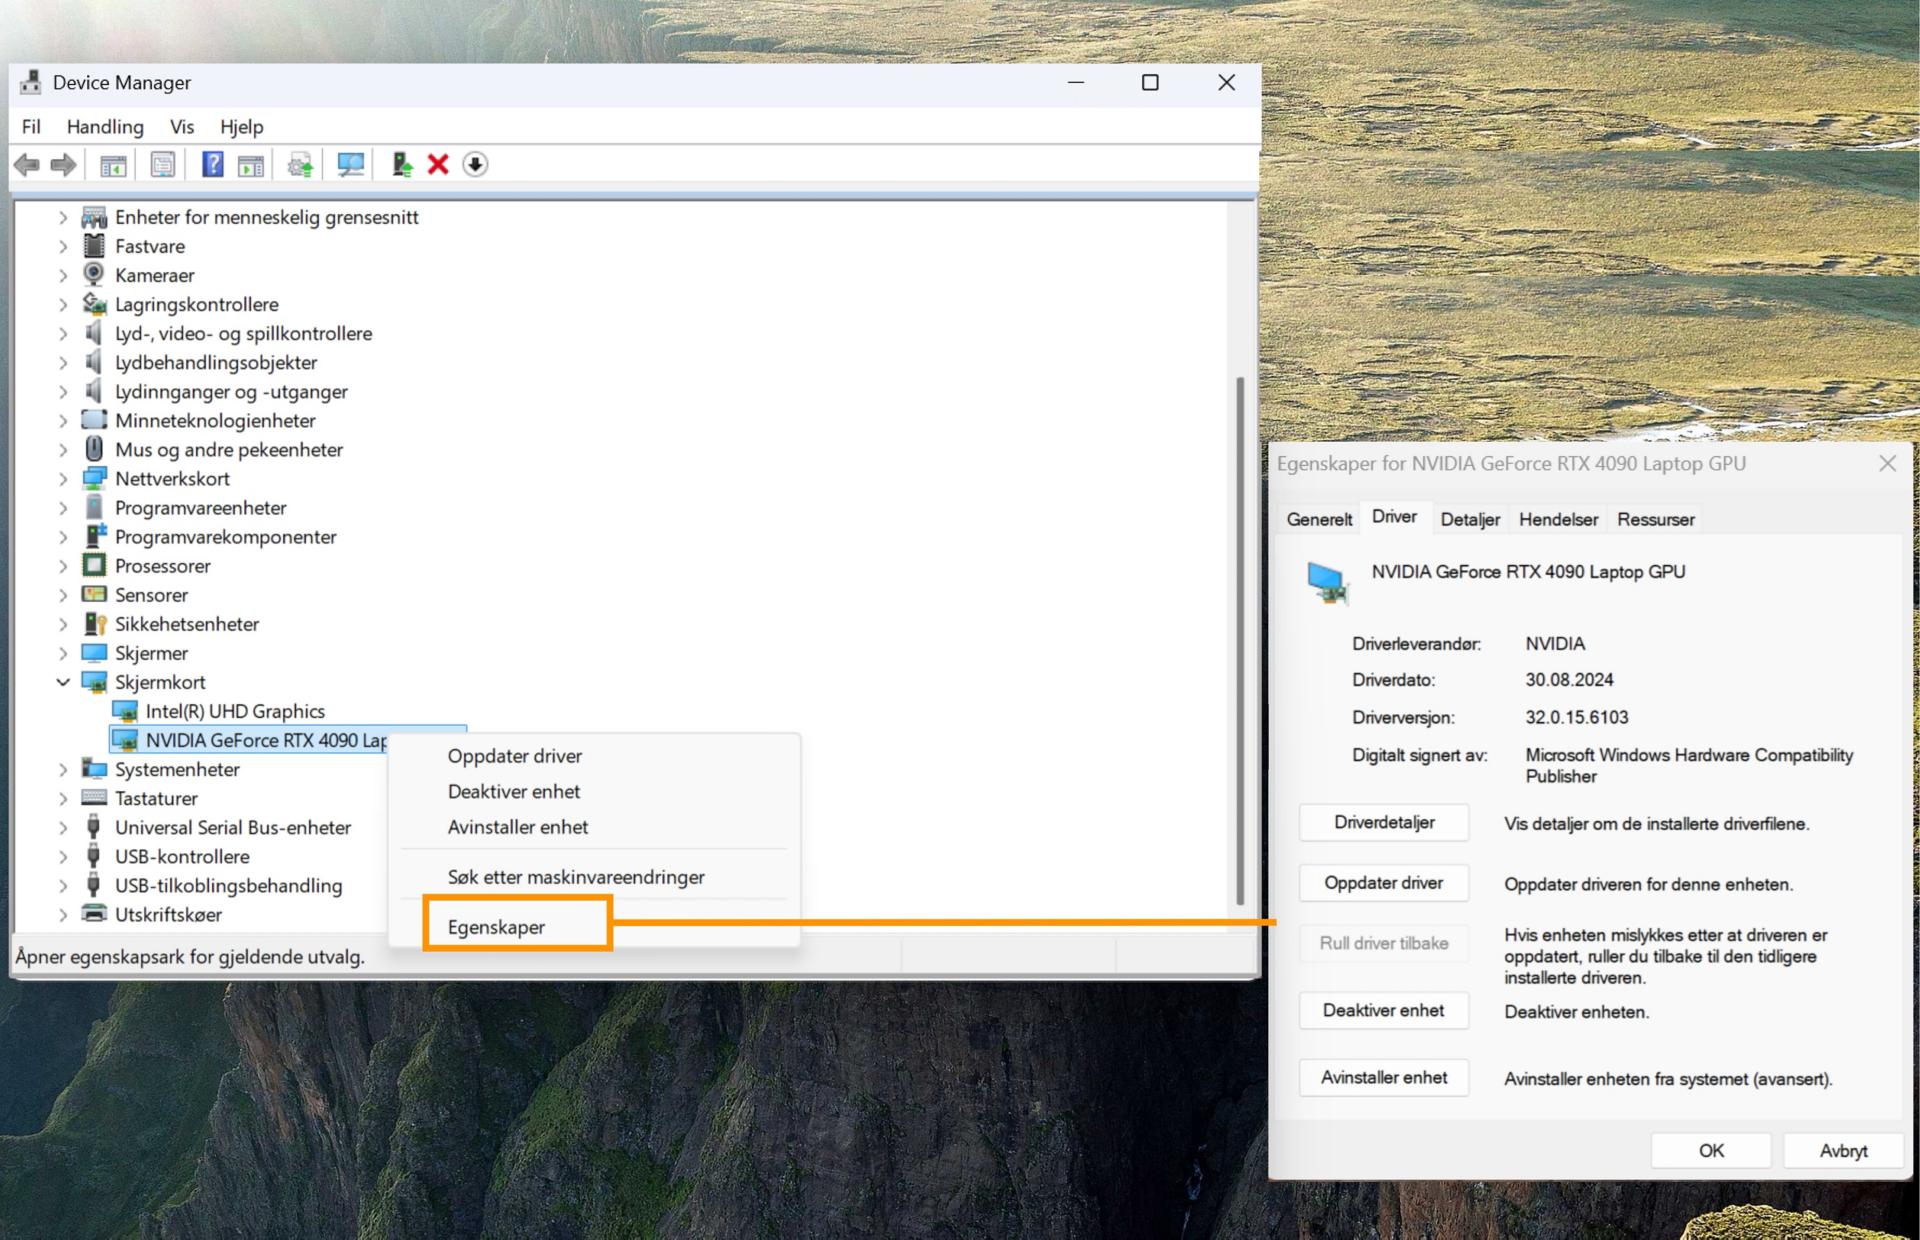Choose Egenskaper from the context menu

pos(497,927)
